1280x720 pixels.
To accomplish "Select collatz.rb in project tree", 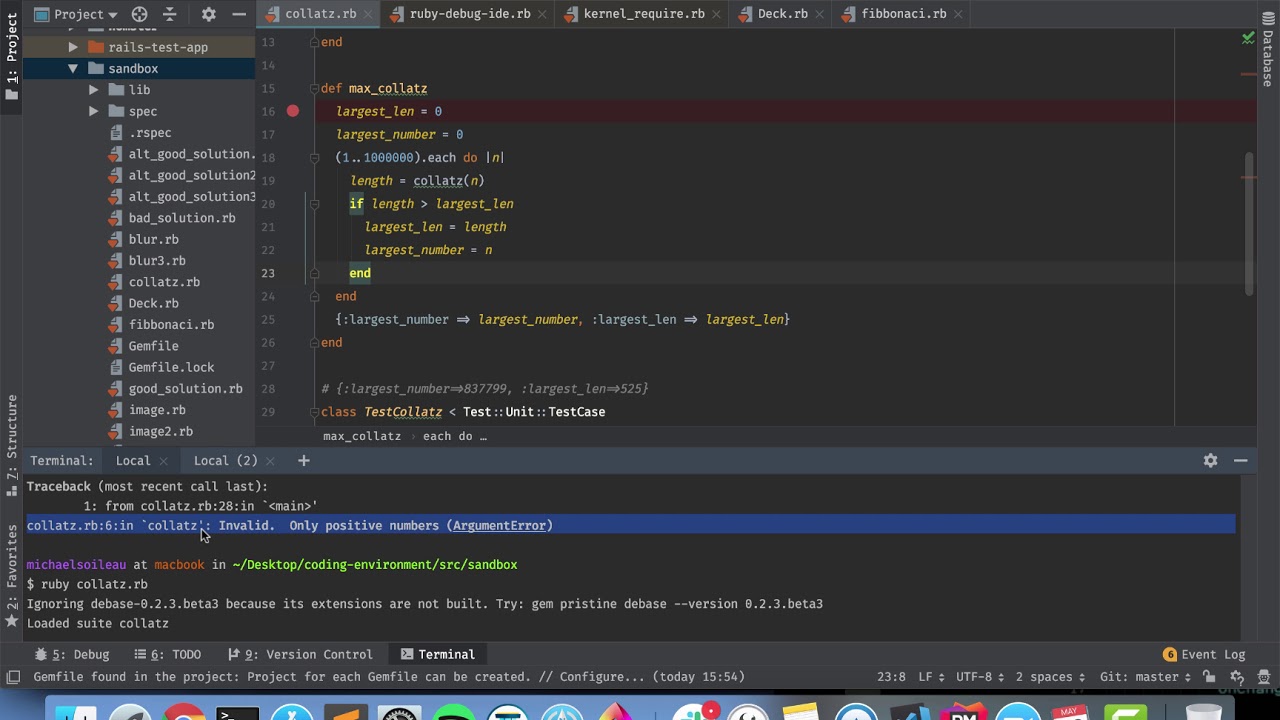I will 164,282.
